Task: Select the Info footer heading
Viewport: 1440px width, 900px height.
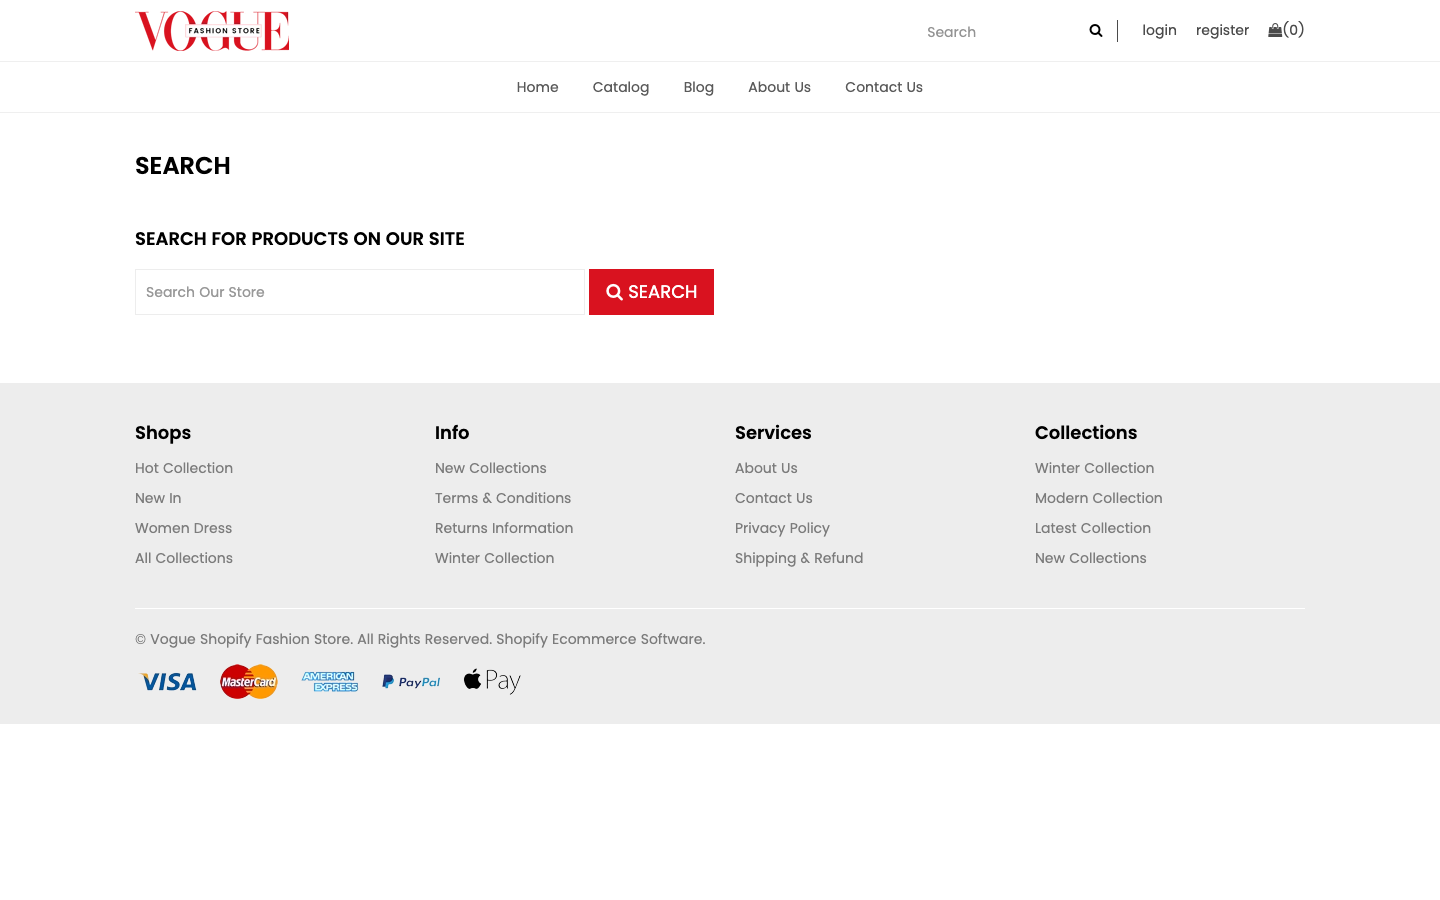Action: click(452, 433)
